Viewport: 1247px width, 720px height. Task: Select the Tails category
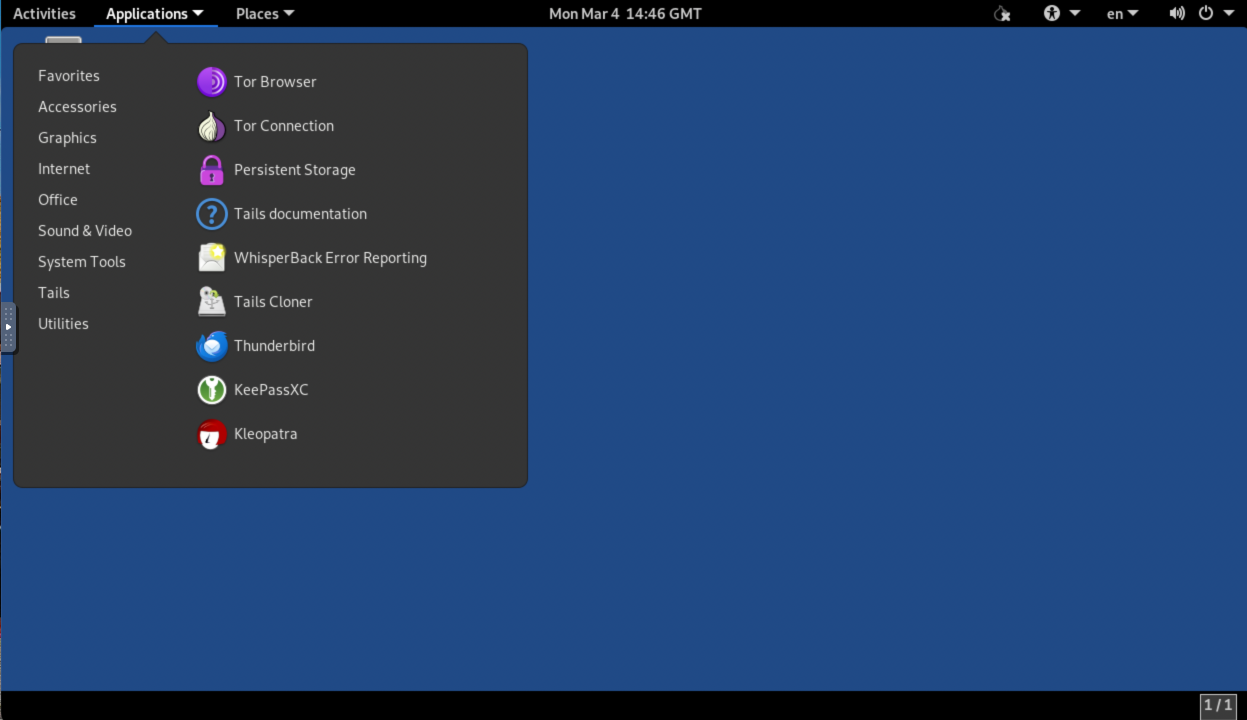coord(54,293)
